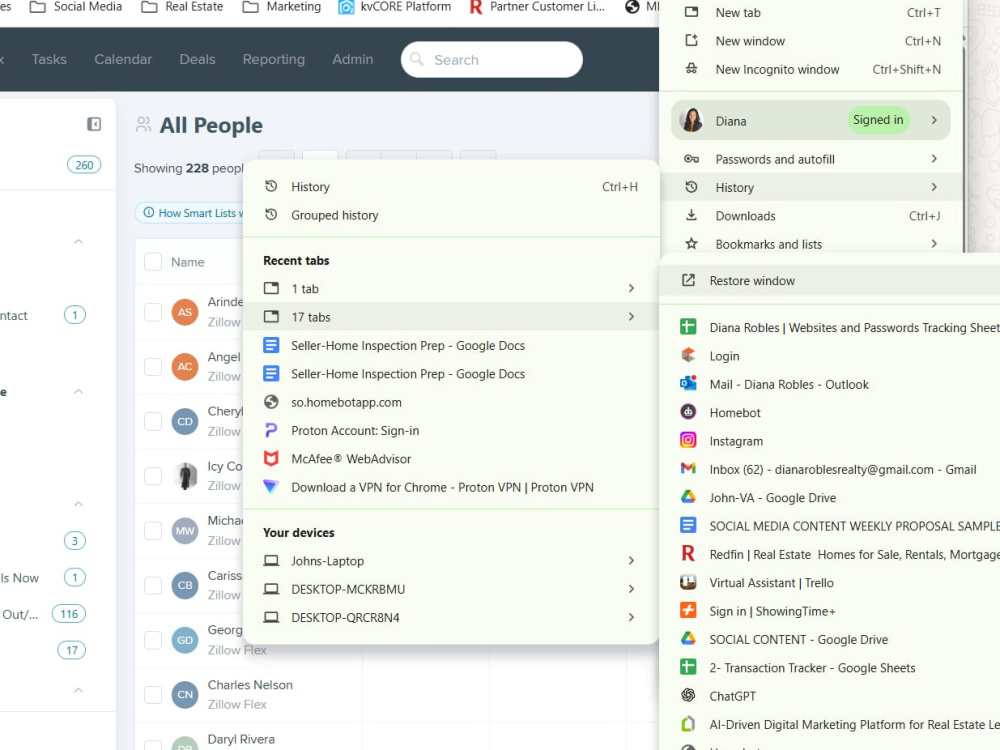
Task: Open the Reporting tab in the nav bar
Action: pos(274,59)
